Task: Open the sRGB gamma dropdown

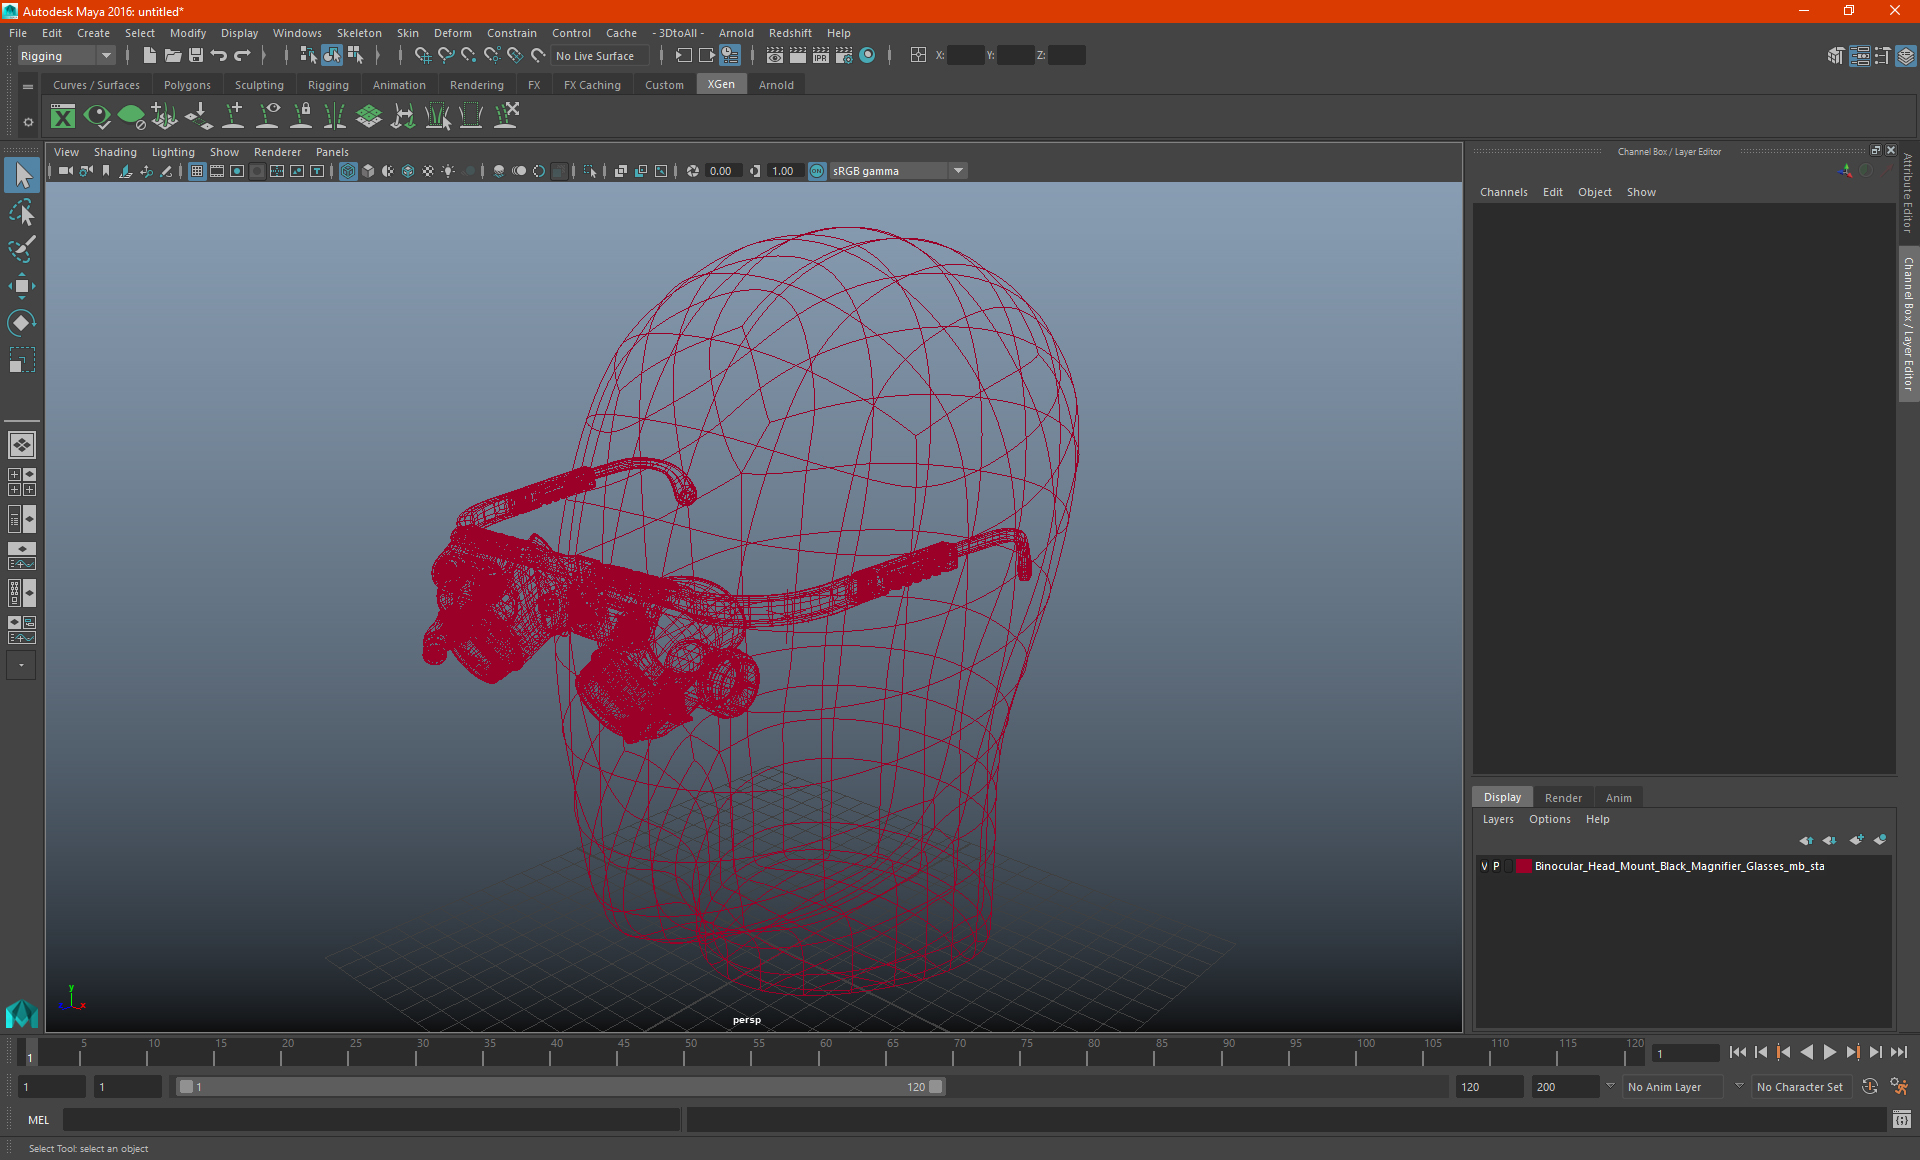Action: pyautogui.click(x=898, y=171)
